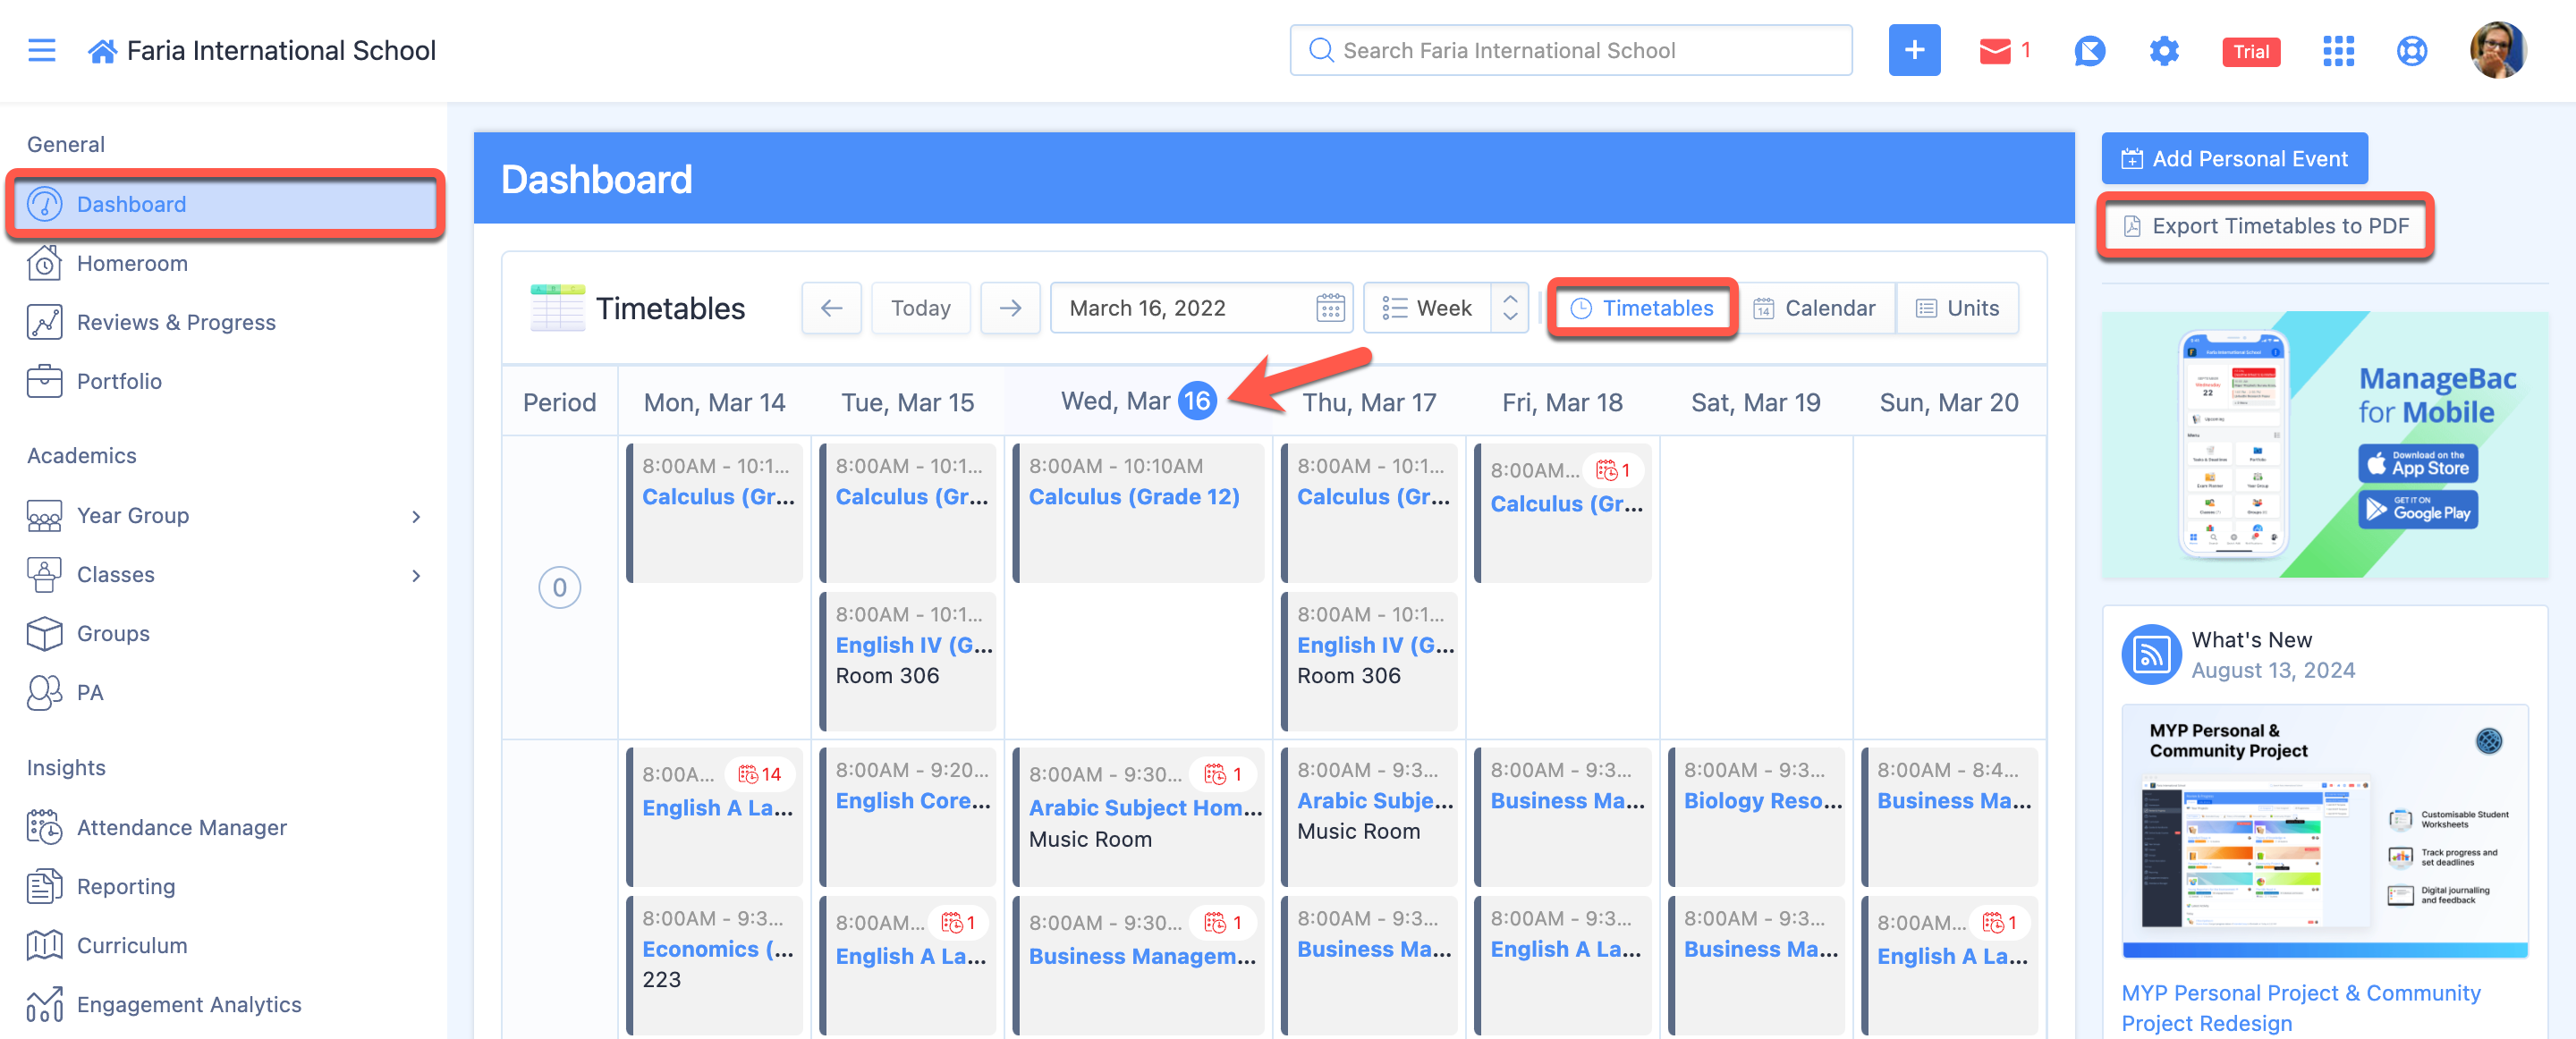Click the blue plus quick-add button
This screenshot has height=1039, width=2576.
click(1913, 50)
